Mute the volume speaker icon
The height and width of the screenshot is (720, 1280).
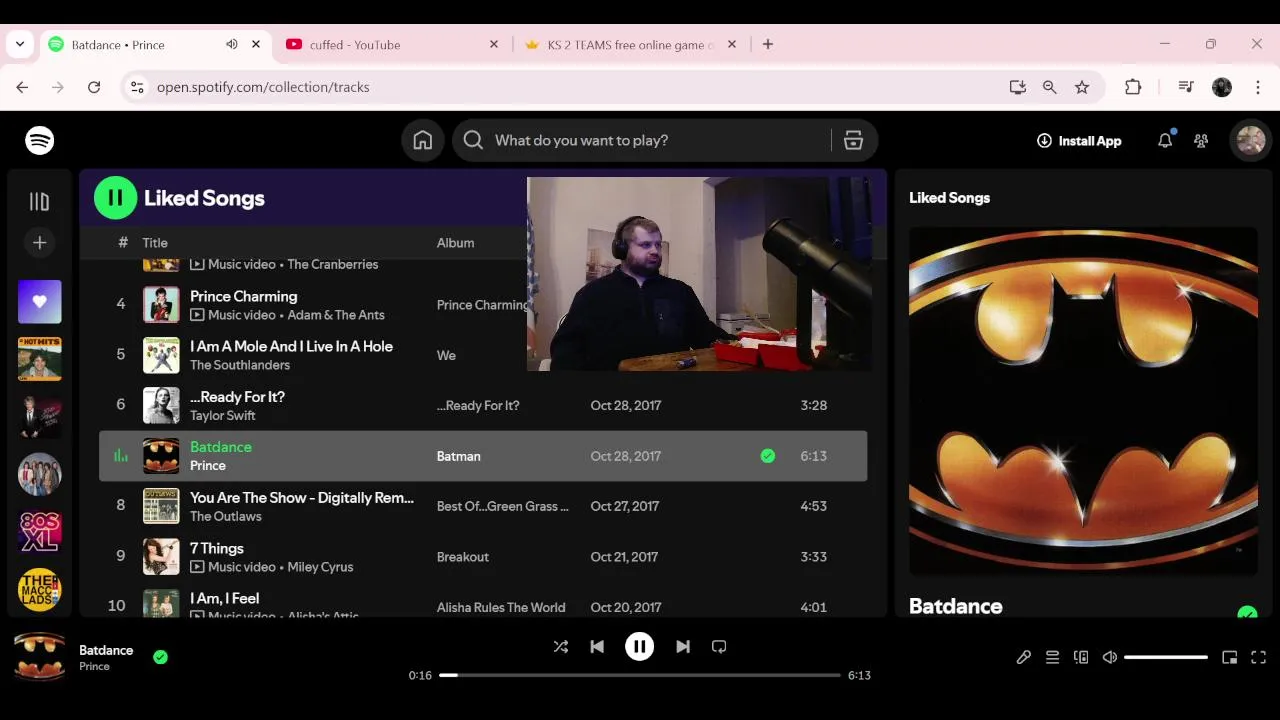tap(1109, 657)
